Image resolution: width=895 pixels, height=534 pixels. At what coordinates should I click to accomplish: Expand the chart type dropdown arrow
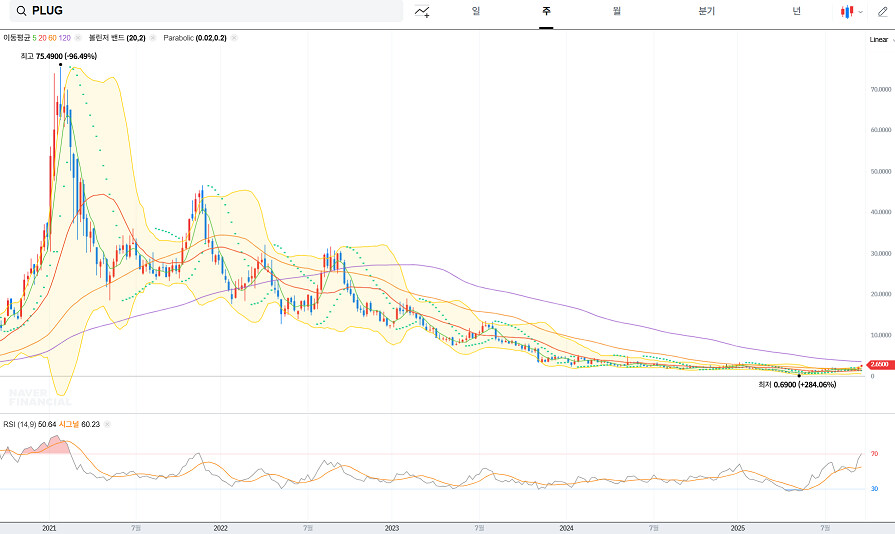pyautogui.click(x=860, y=12)
